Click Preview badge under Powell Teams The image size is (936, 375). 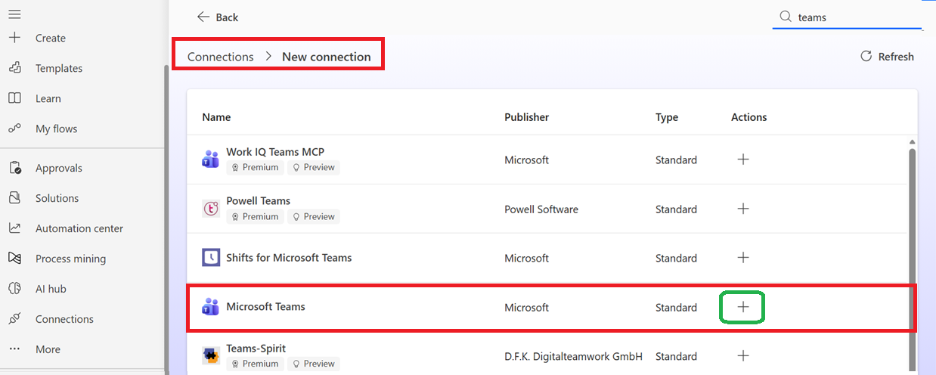tap(313, 217)
